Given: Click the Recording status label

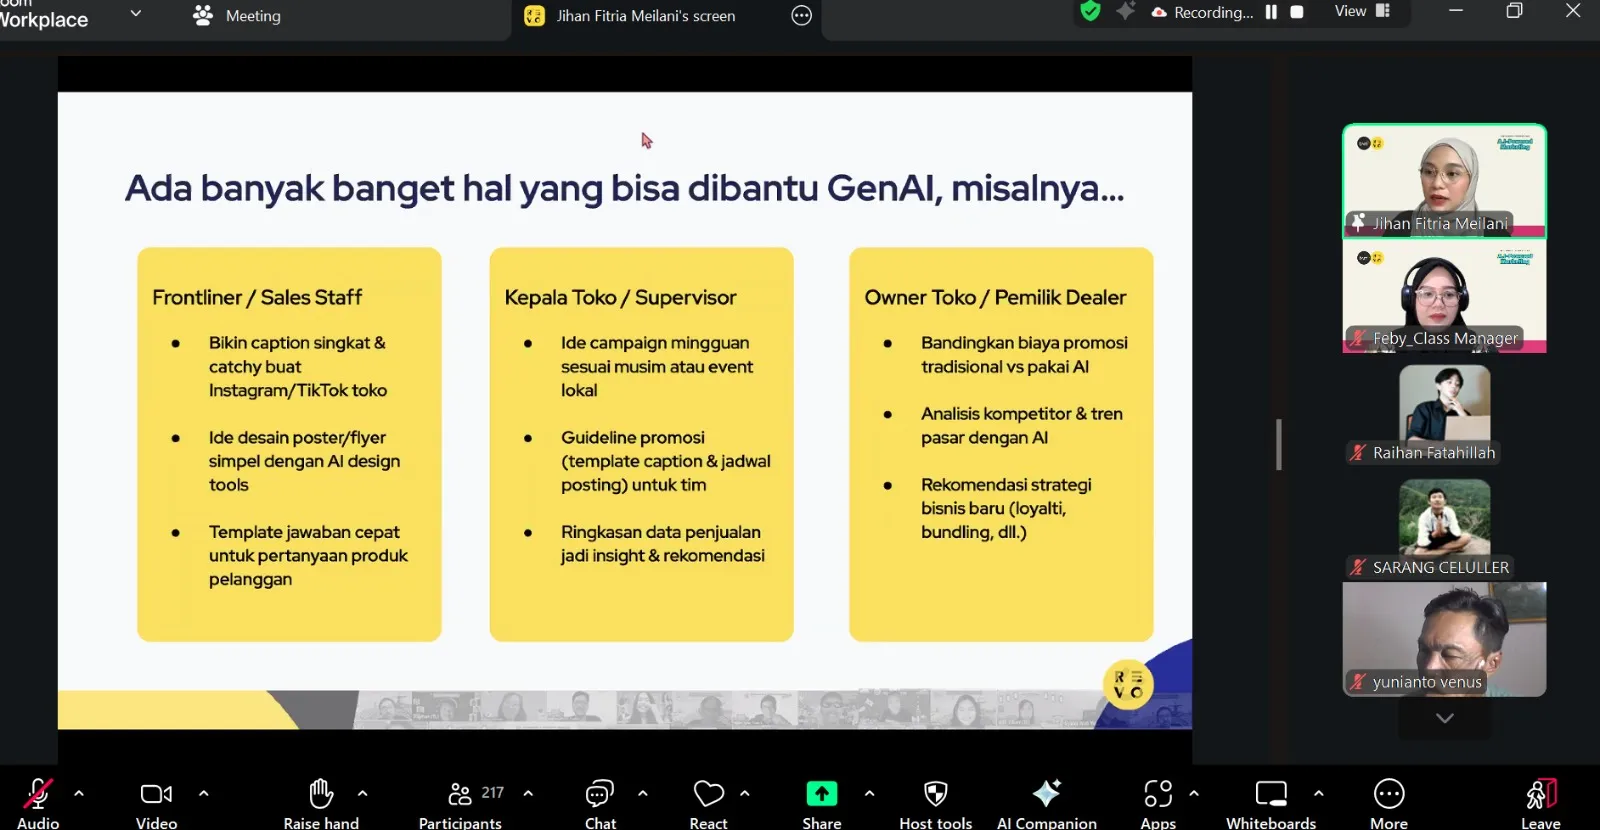Looking at the screenshot, I should pyautogui.click(x=1213, y=12).
